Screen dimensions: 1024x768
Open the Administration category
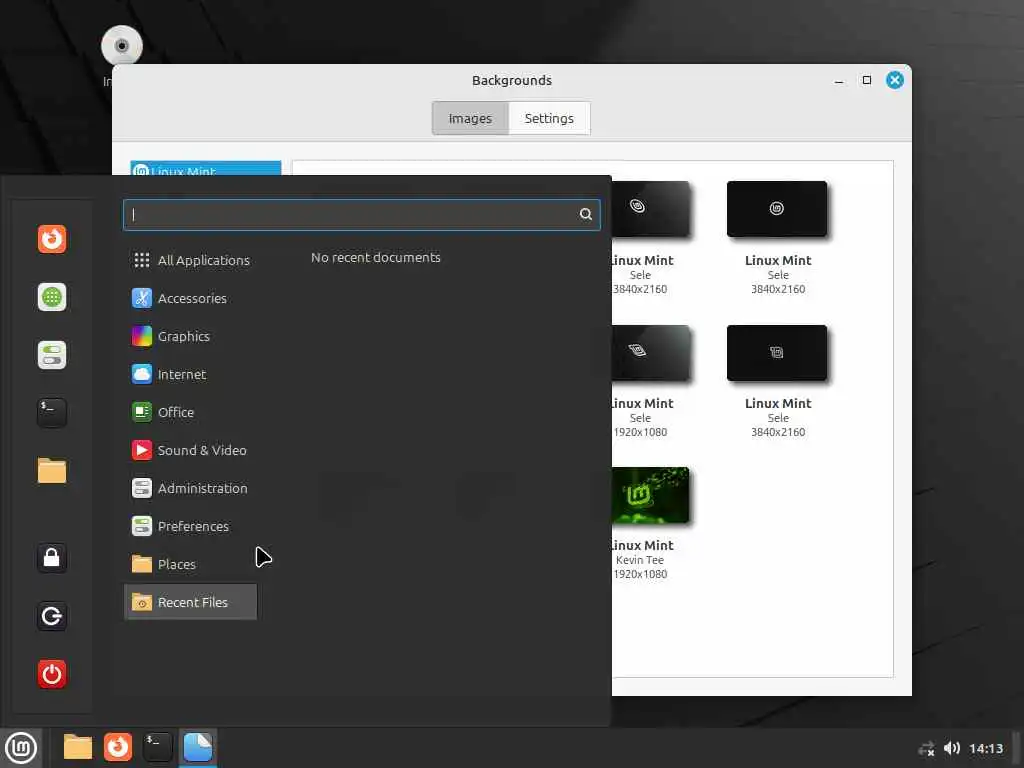pos(191,488)
